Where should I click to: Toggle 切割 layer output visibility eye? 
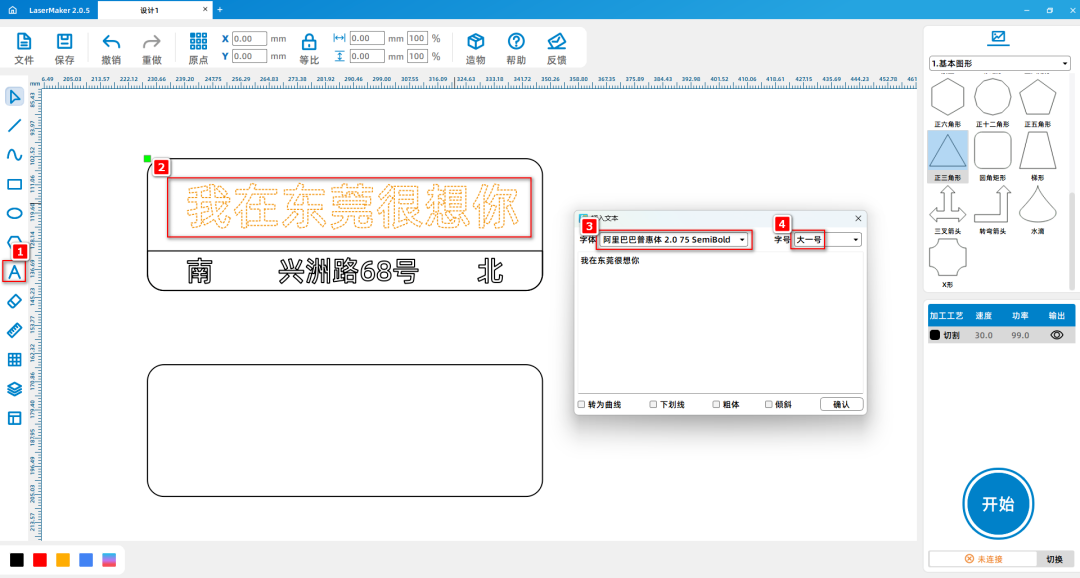pyautogui.click(x=1059, y=335)
